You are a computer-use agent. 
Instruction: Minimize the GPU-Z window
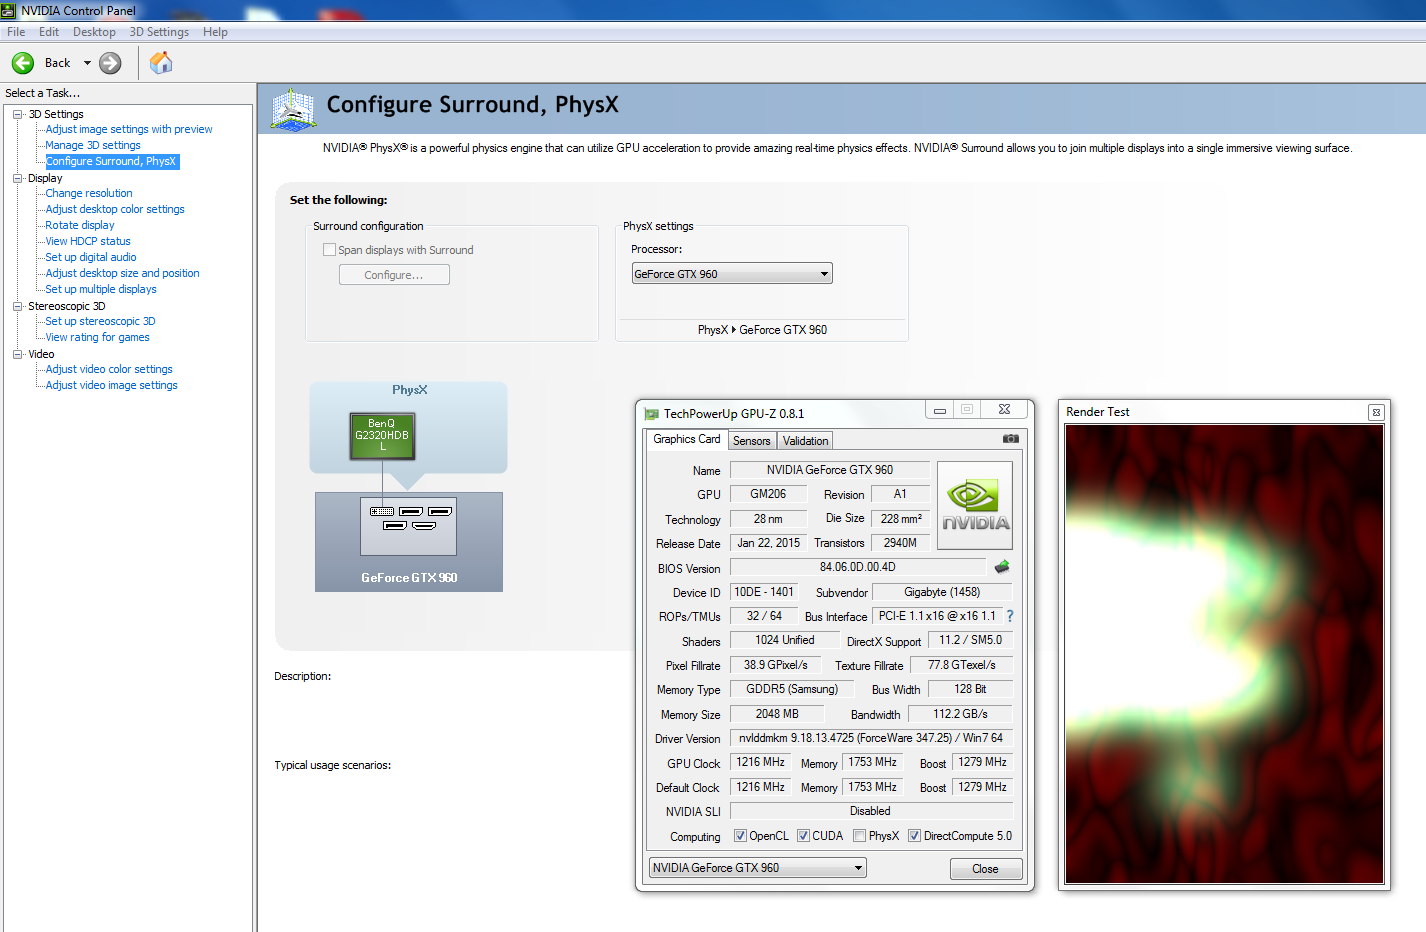click(x=939, y=410)
